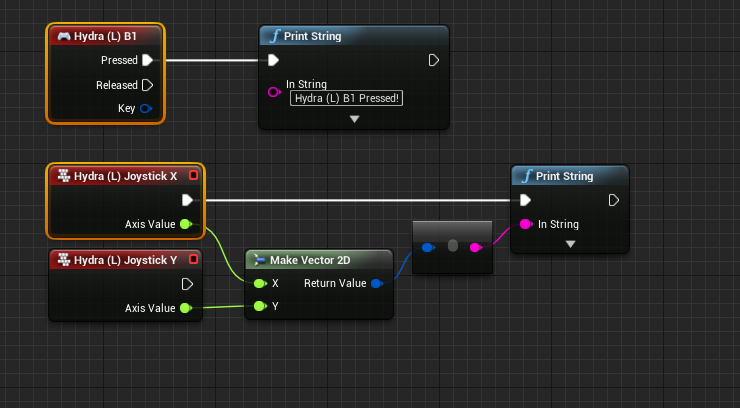The height and width of the screenshot is (408, 740).
Task: Click the axis icon on Hydra (L) Joystick X
Action: click(x=64, y=176)
